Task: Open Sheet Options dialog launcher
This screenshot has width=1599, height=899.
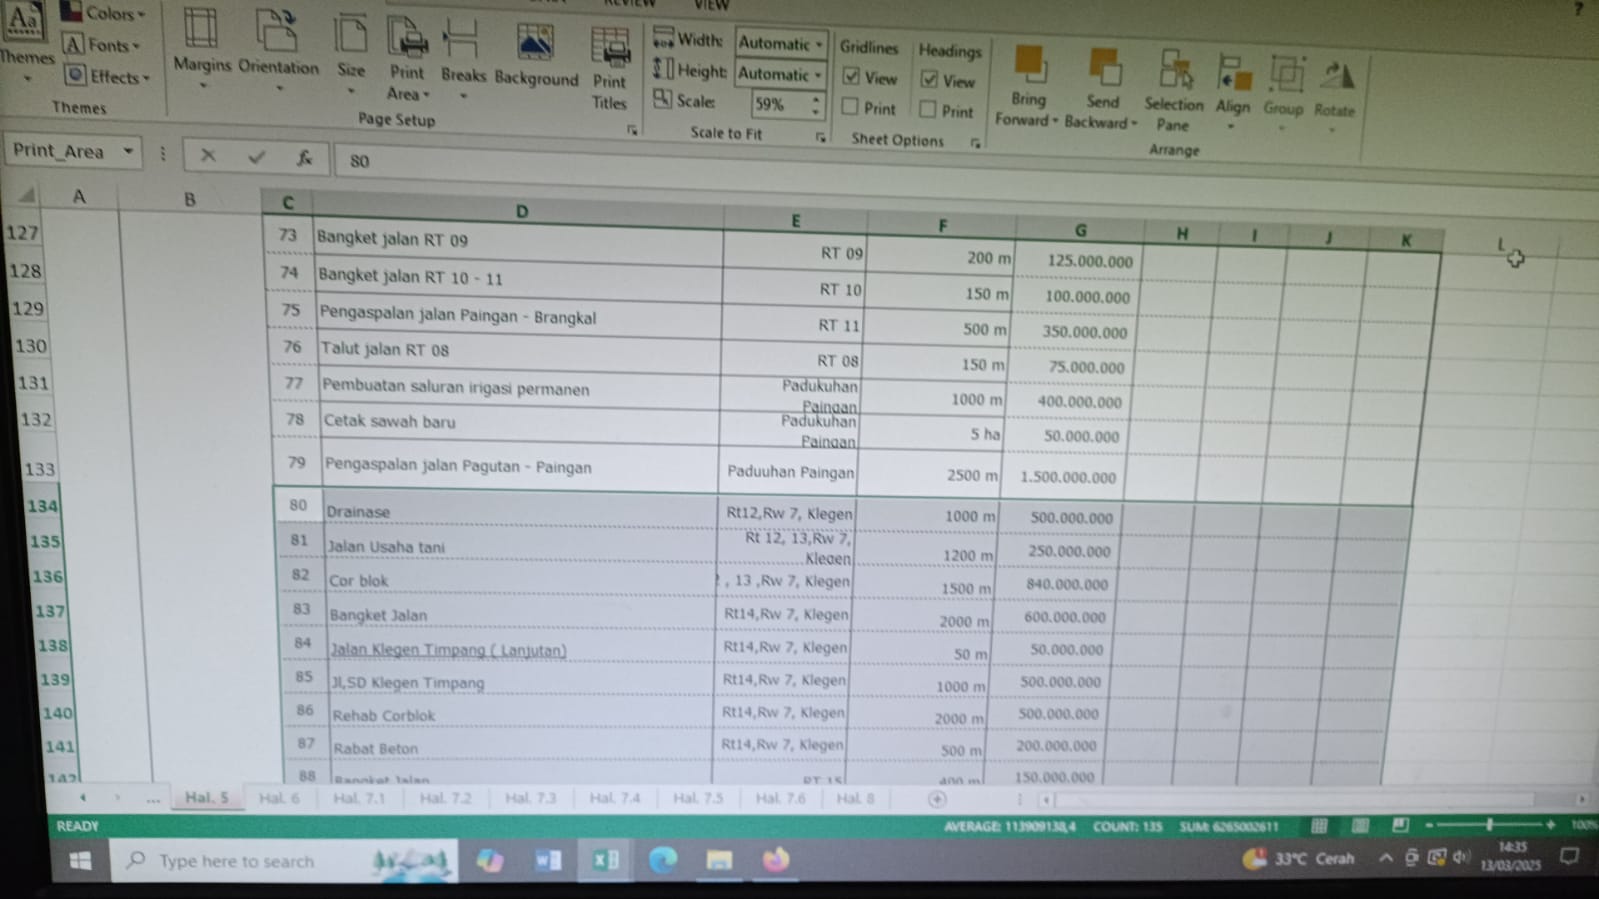Action: (975, 143)
